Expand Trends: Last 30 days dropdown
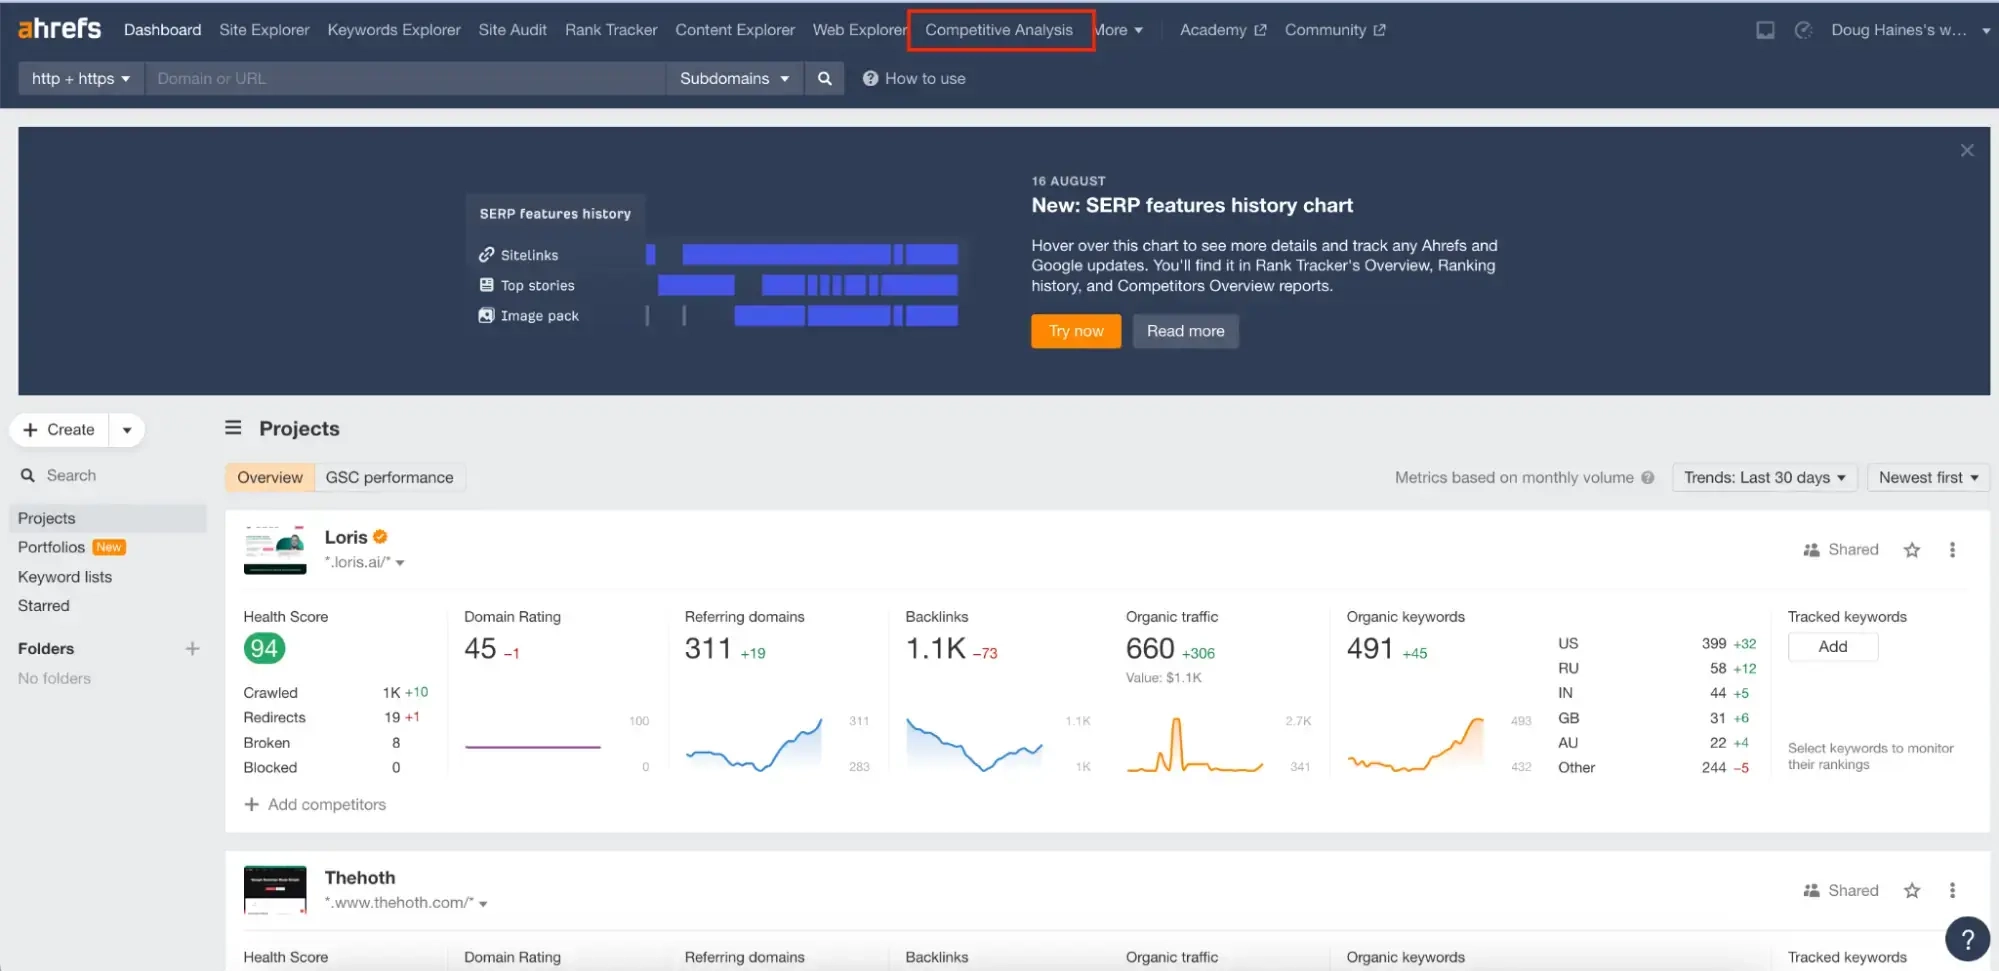 pyautogui.click(x=1764, y=478)
